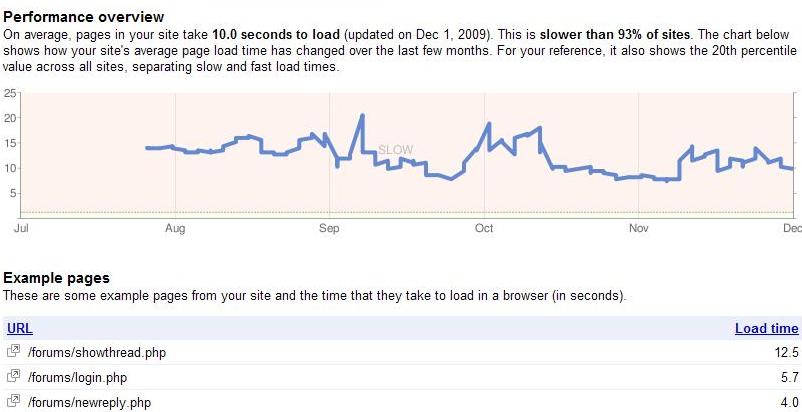Click the Nov label on chart axis
802x412 pixels.
pyautogui.click(x=639, y=229)
